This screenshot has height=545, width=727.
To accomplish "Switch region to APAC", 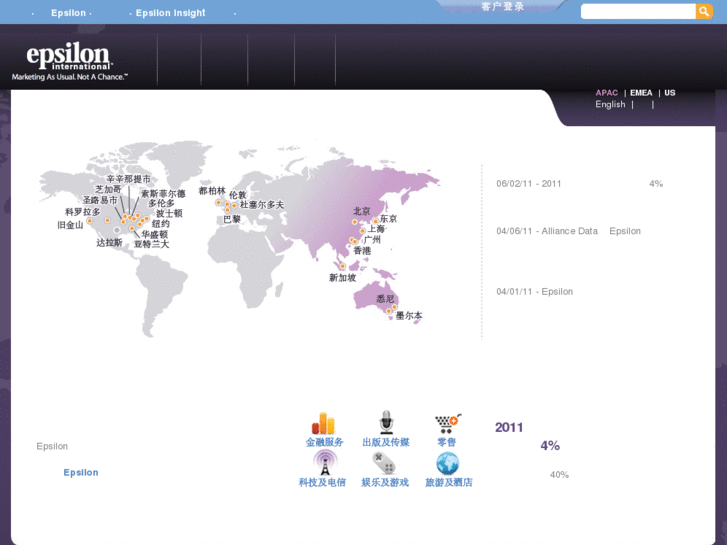I will [606, 93].
